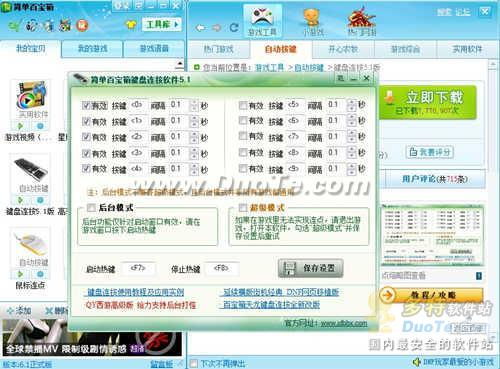
Task: Open the 自动按键 keyboard icon in sidebar
Action: coord(31,169)
